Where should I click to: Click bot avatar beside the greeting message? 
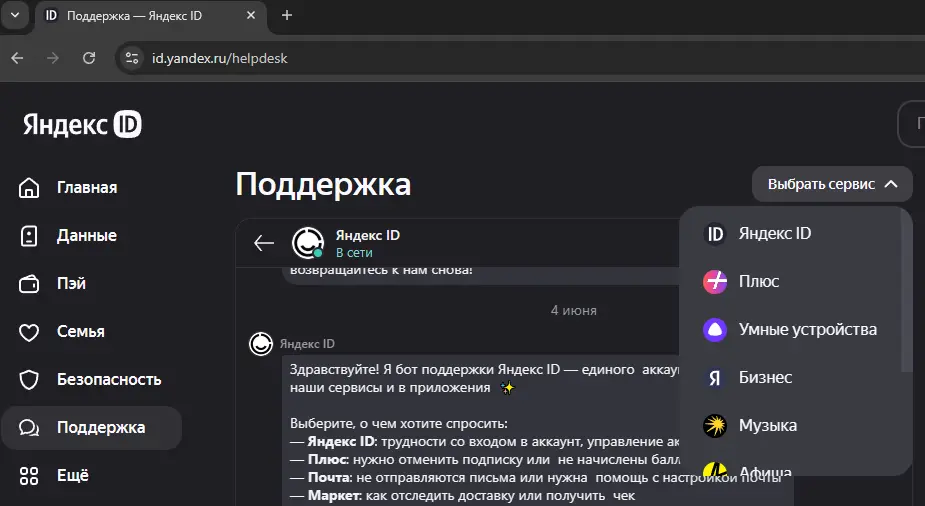pyautogui.click(x=261, y=344)
